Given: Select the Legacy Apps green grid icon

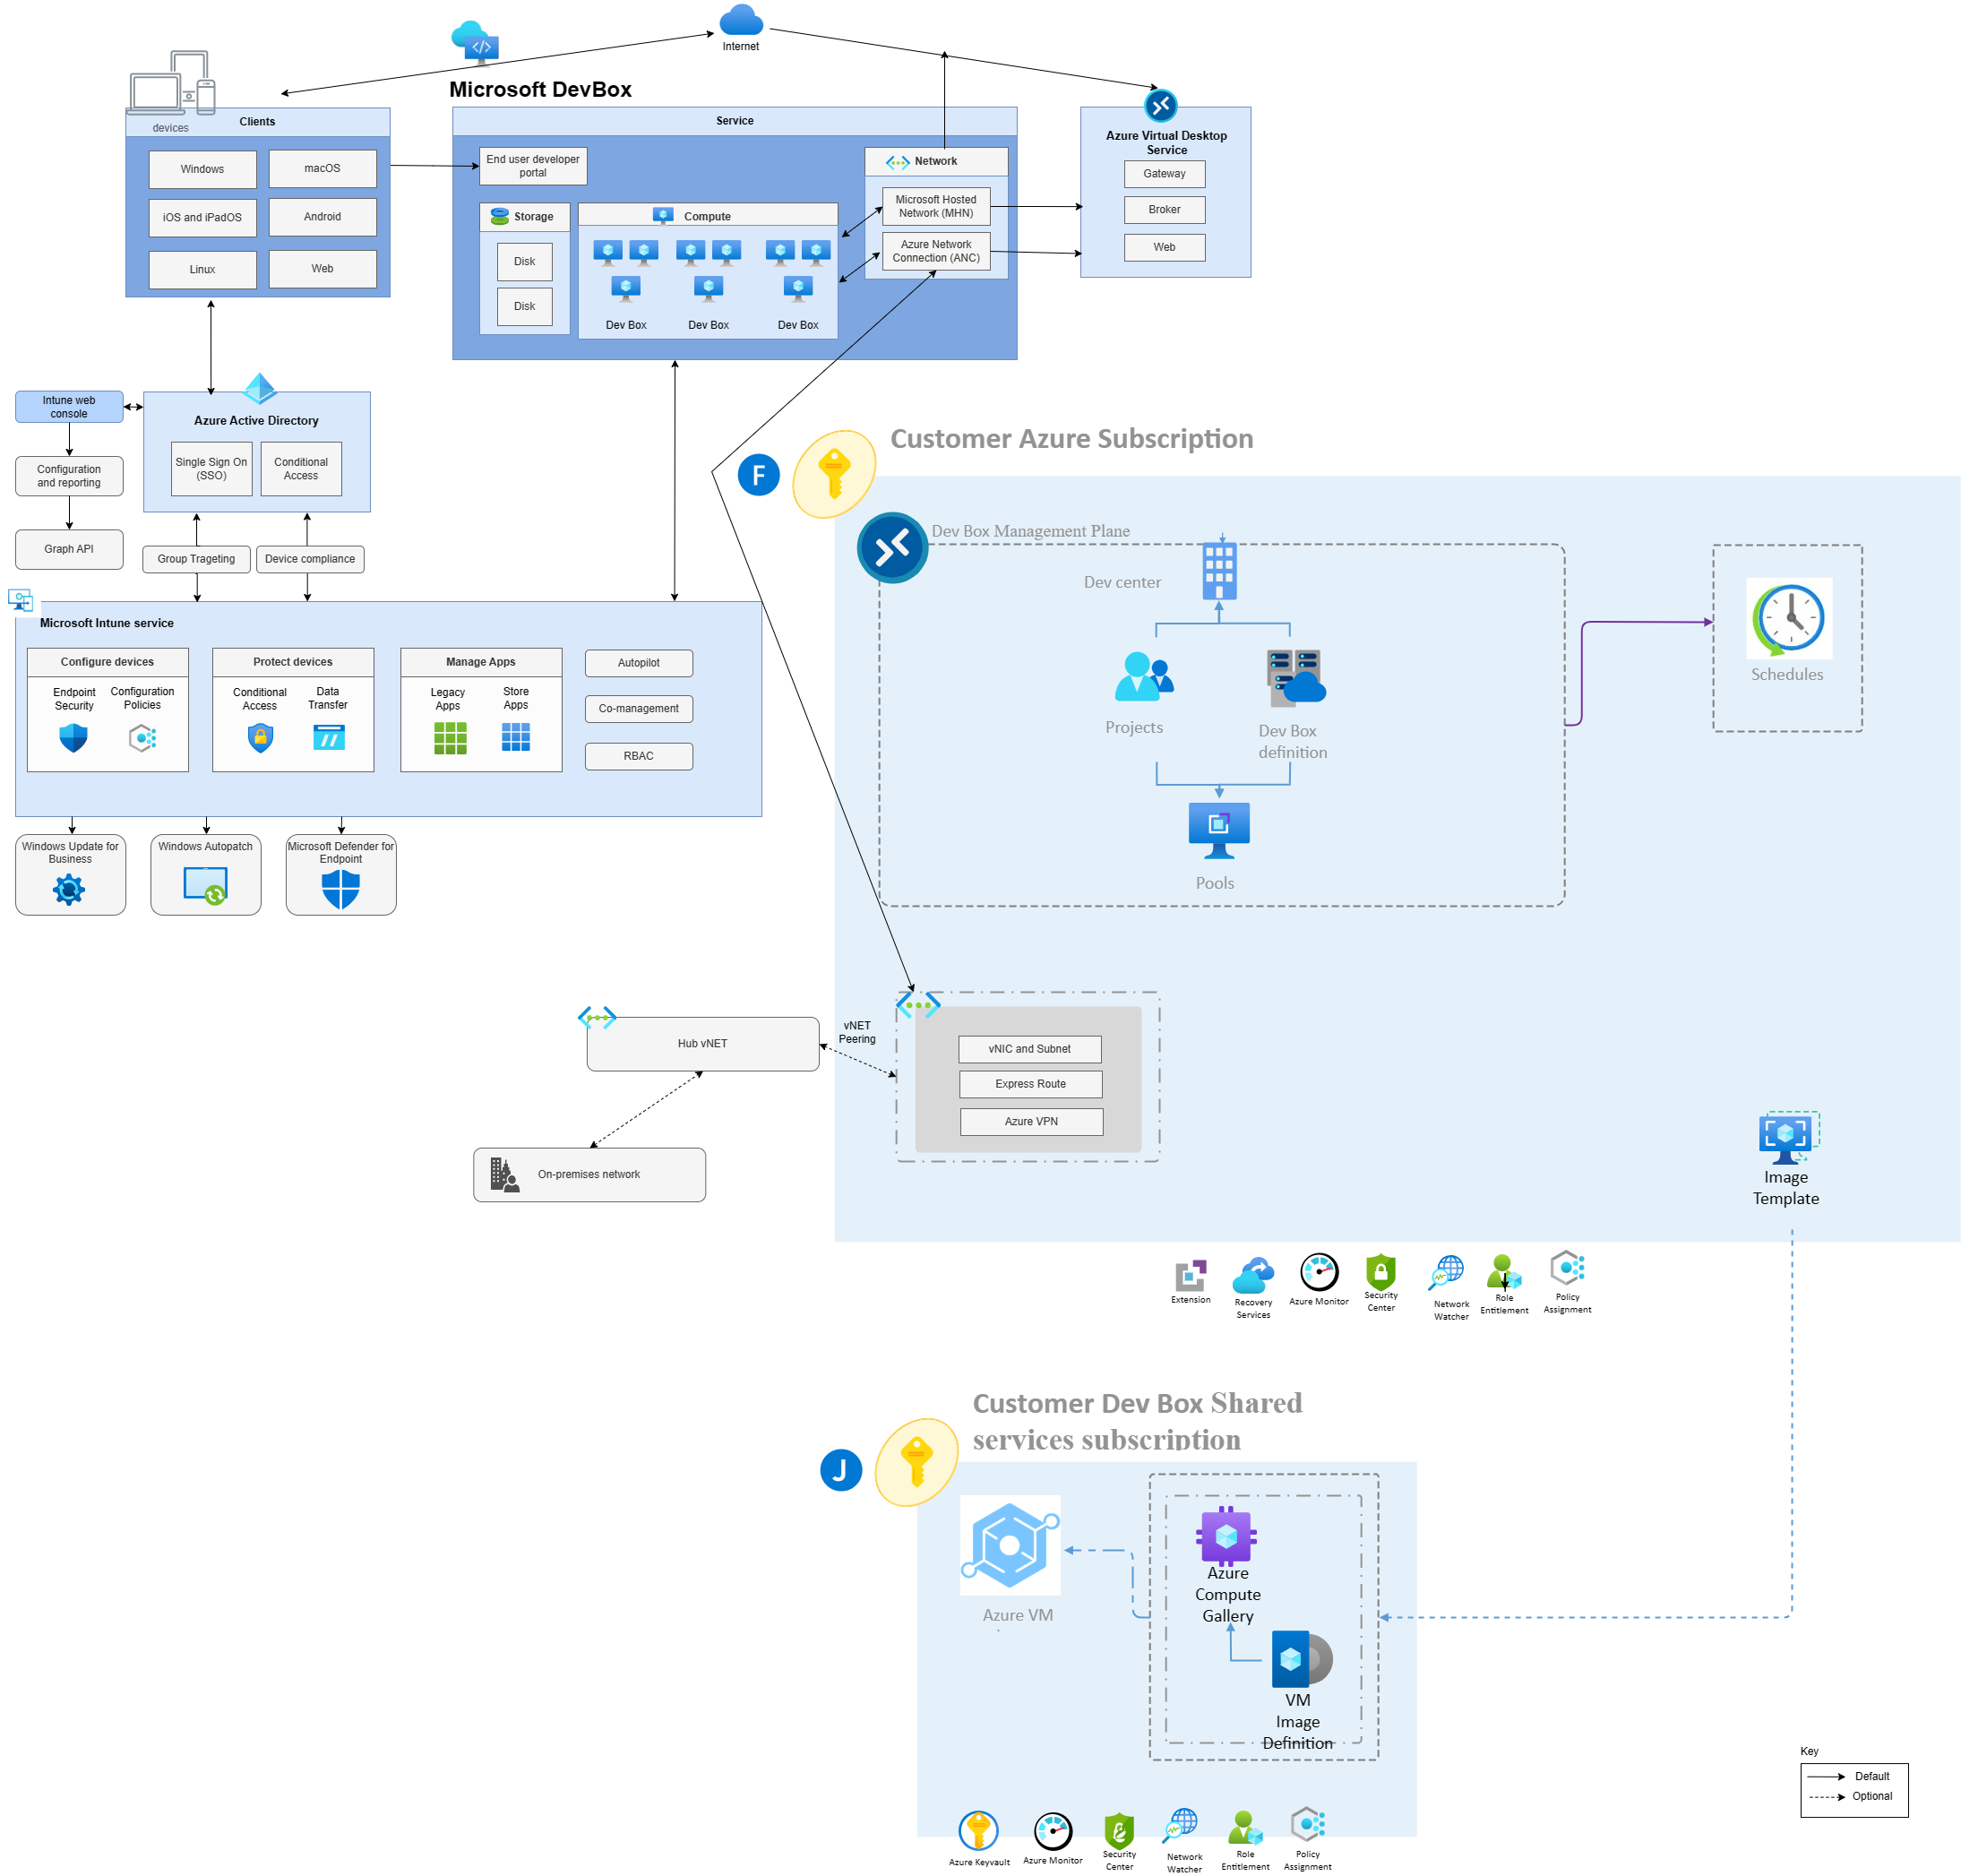Looking at the screenshot, I should click(x=450, y=738).
